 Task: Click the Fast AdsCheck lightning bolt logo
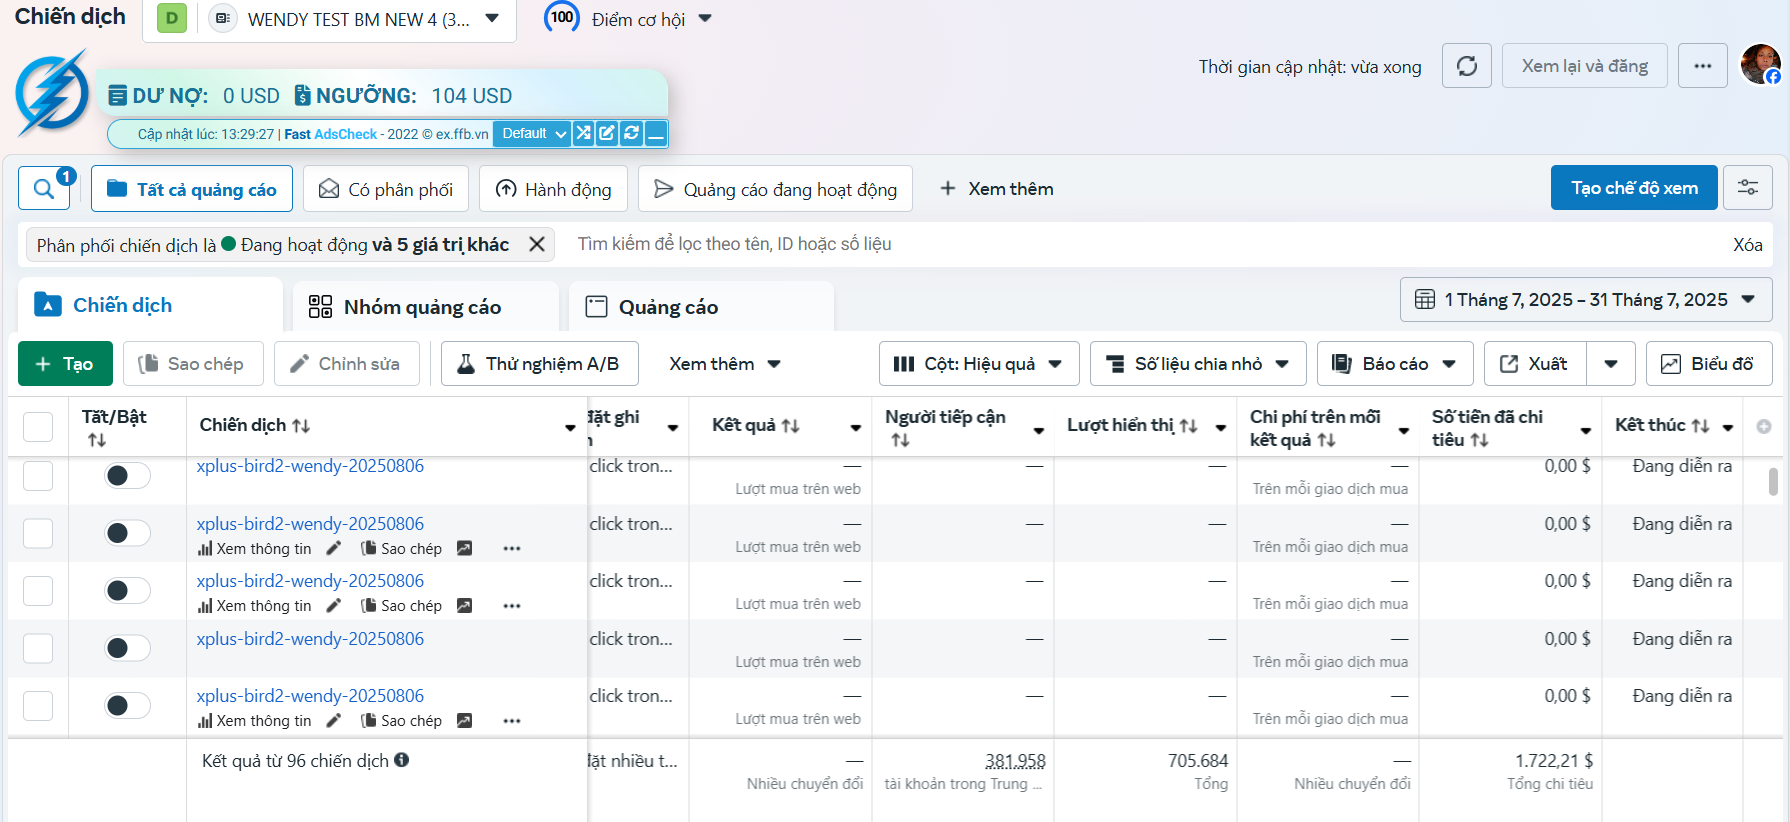coord(52,93)
